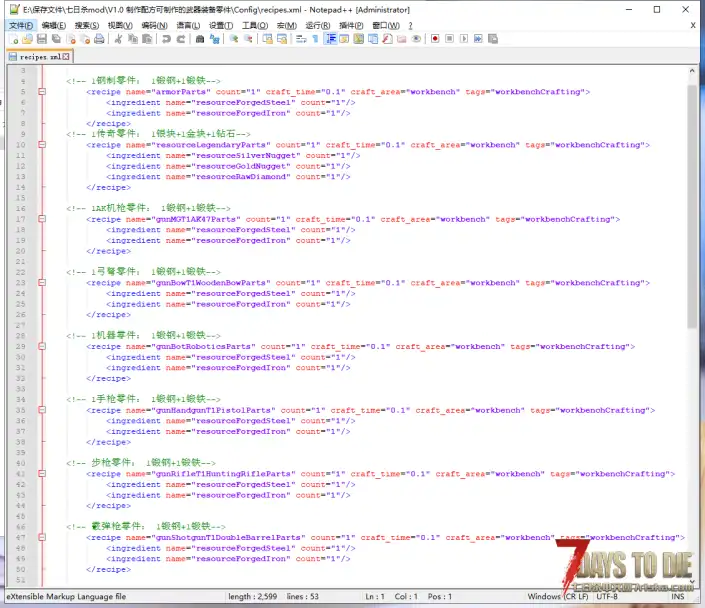
Task: Toggle word wrap in the toolbar
Action: 301,39
